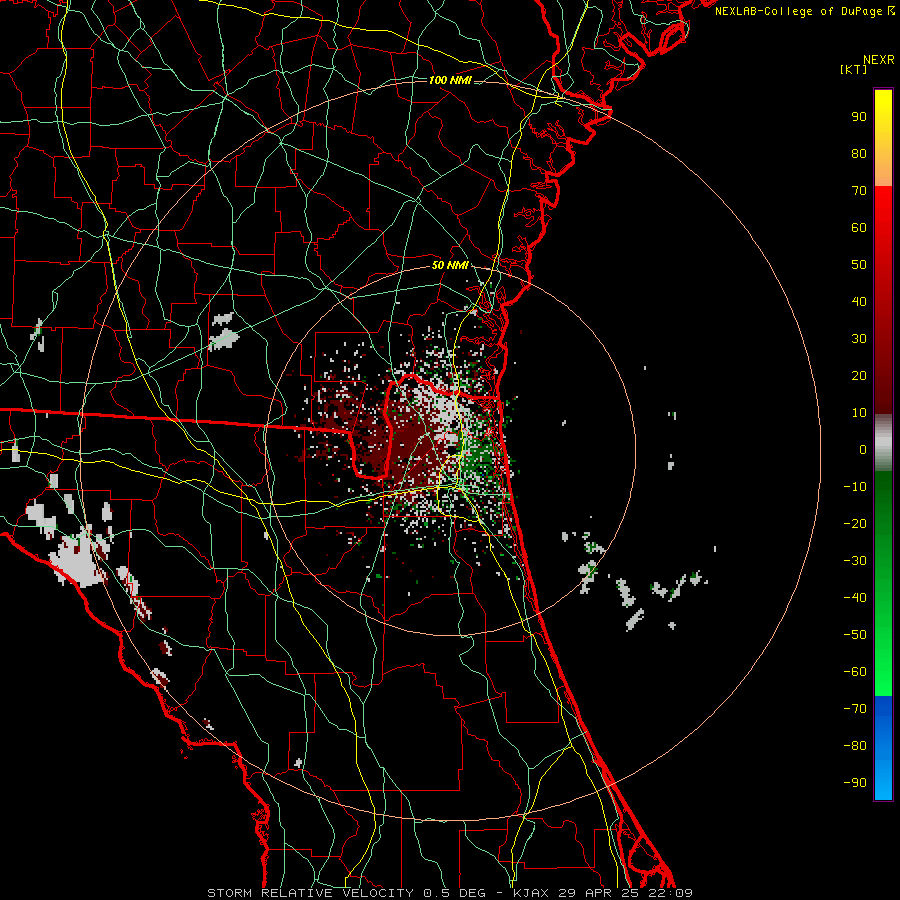900x900 pixels.
Task: Click the -20 value on the scale
Action: pyautogui.click(x=855, y=523)
